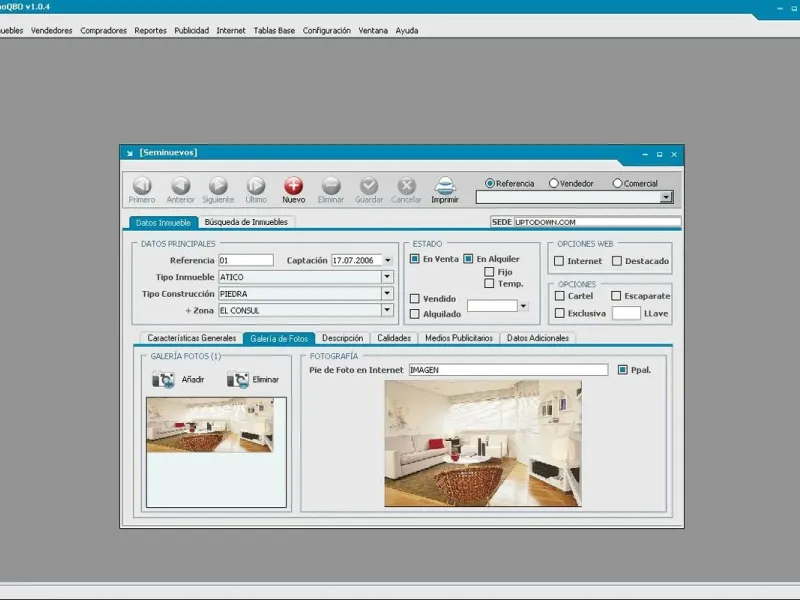Enable the Internet web option

pos(559,261)
